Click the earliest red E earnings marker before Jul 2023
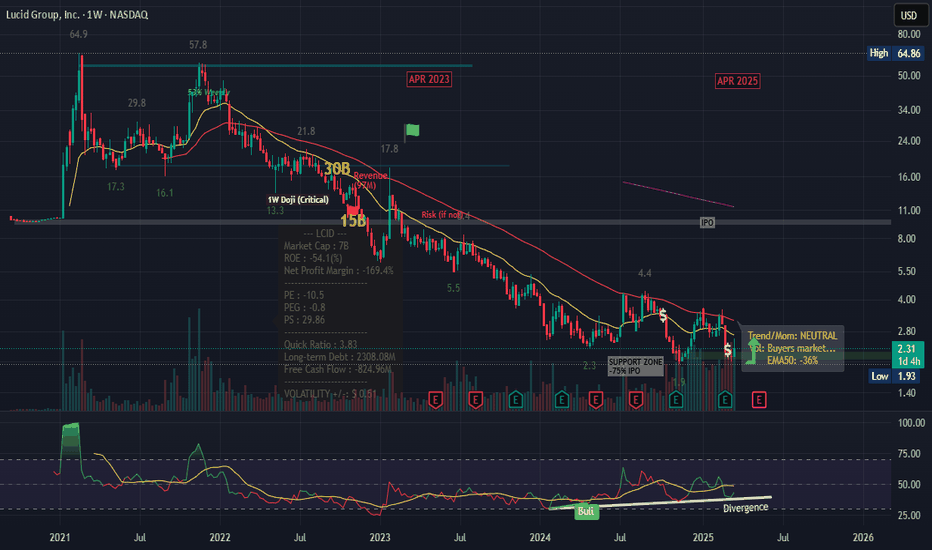 point(436,400)
